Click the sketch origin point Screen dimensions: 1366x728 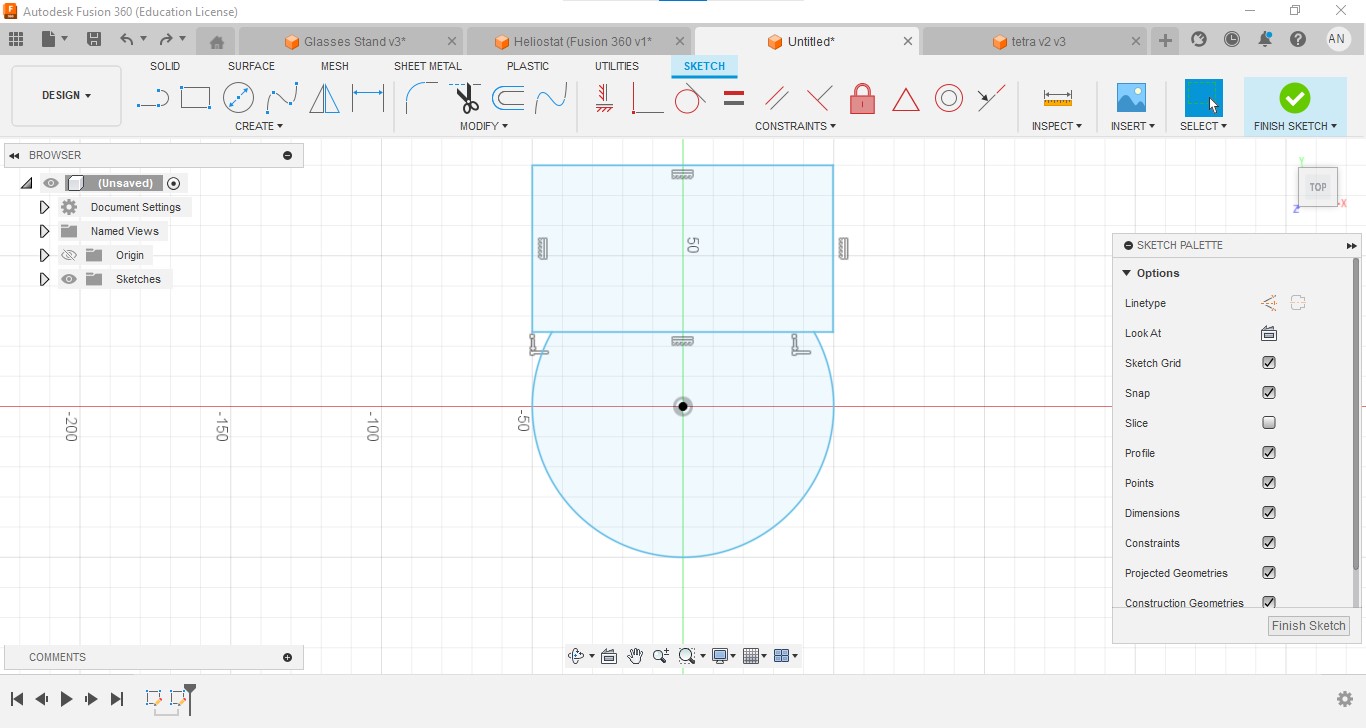click(x=683, y=406)
